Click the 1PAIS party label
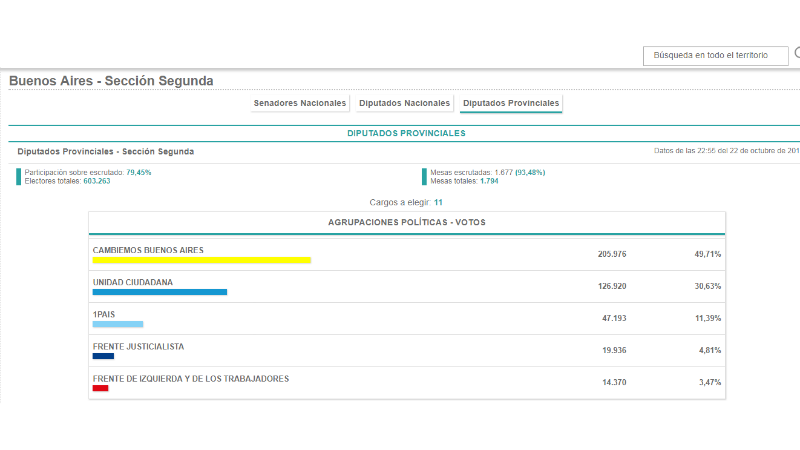 pos(104,314)
